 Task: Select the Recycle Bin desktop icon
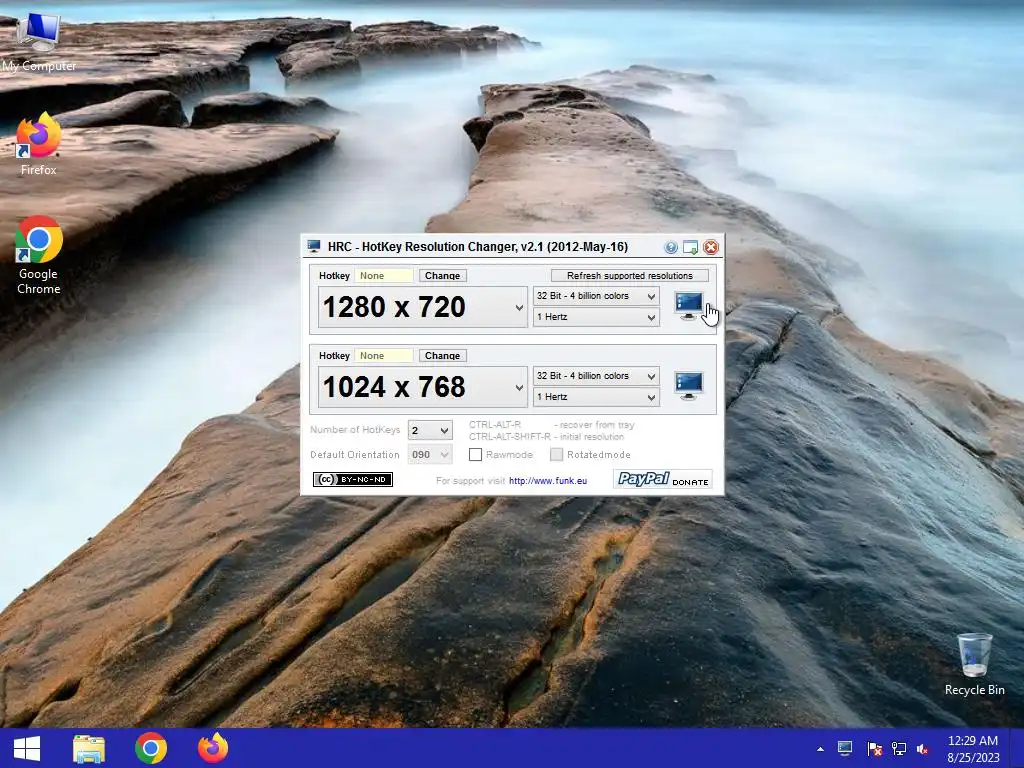pos(974,665)
